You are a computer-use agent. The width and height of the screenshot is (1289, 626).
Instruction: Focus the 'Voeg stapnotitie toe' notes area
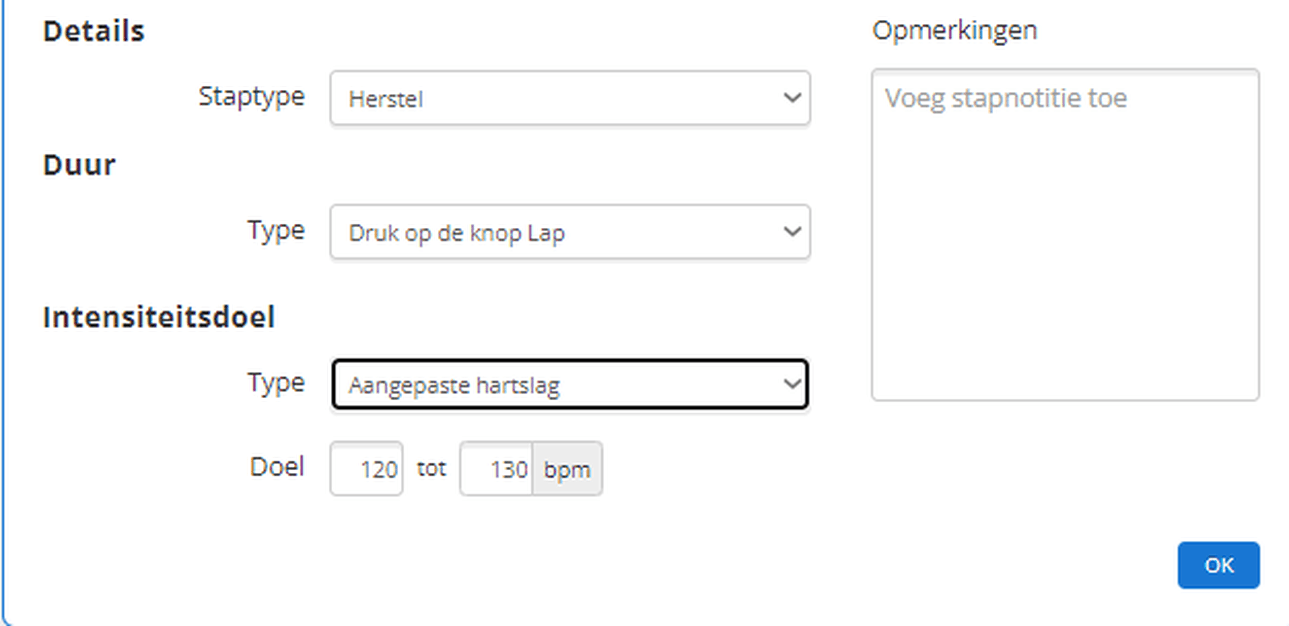click(1065, 235)
